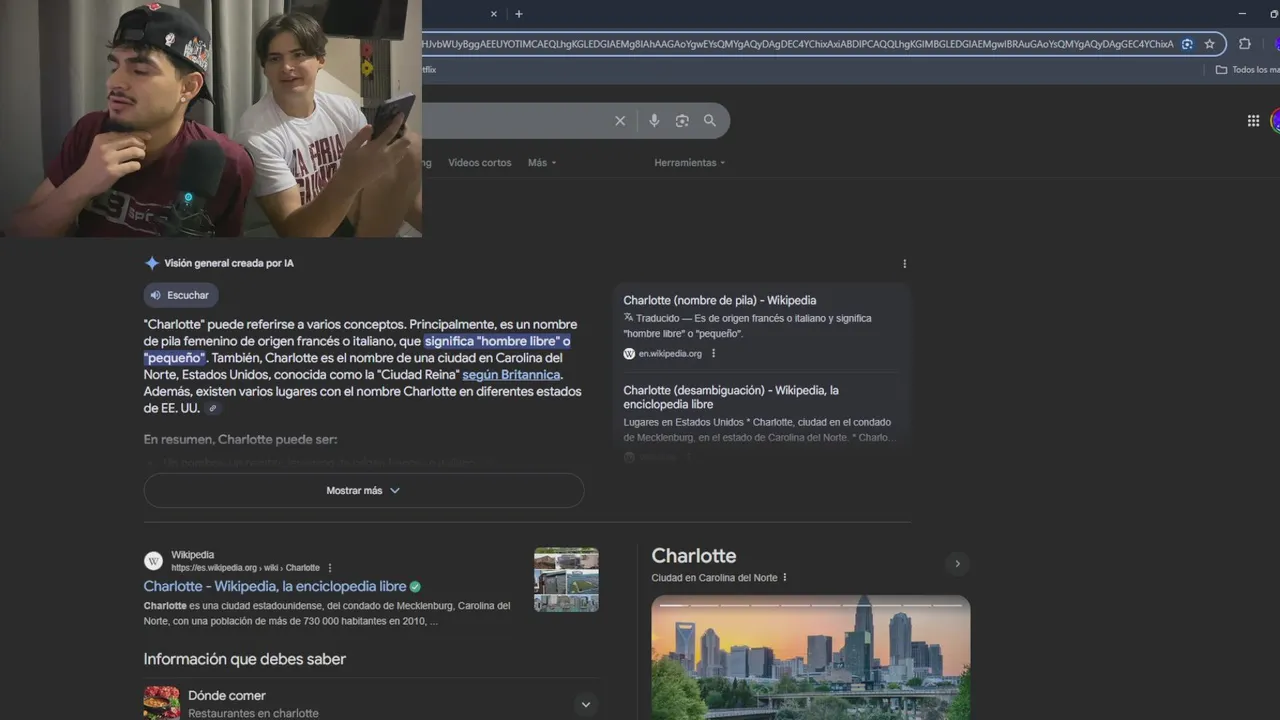Open the Google apps grid

click(x=1253, y=121)
